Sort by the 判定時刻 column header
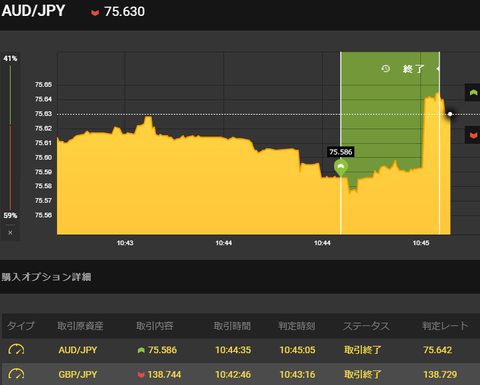The image size is (480, 385). 297,326
